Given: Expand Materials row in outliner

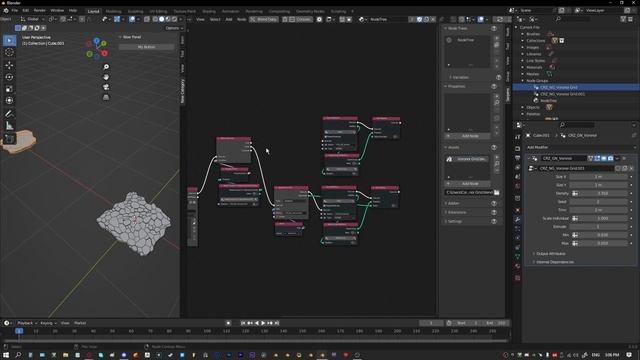Looking at the screenshot, I should point(522,67).
